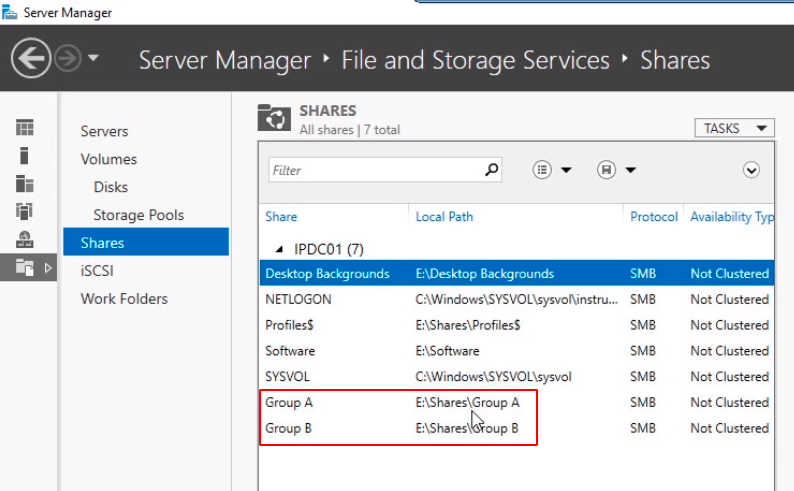
Task: Expand the filter options chevron
Action: click(751, 170)
